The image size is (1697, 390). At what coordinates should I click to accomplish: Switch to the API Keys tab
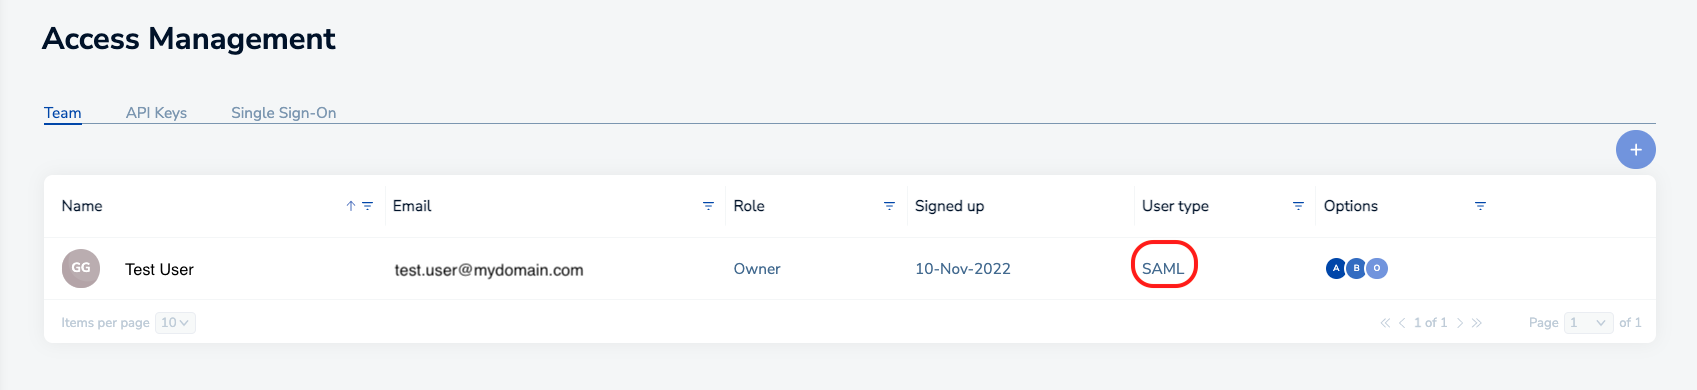(156, 113)
